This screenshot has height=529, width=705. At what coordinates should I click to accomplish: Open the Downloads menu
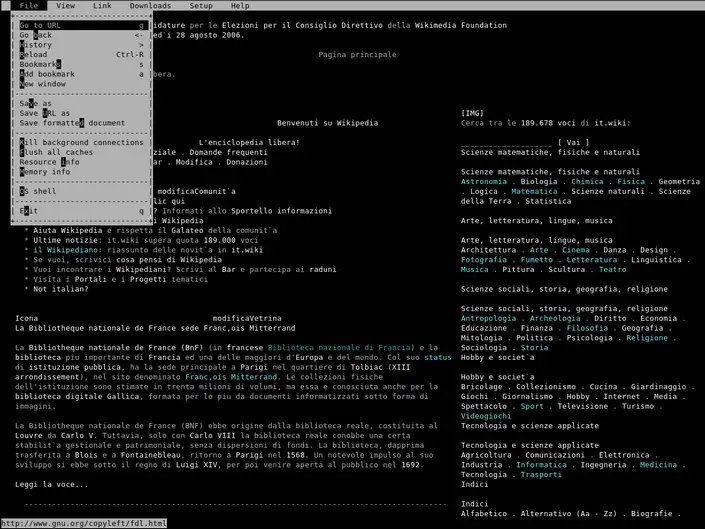tap(150, 5)
